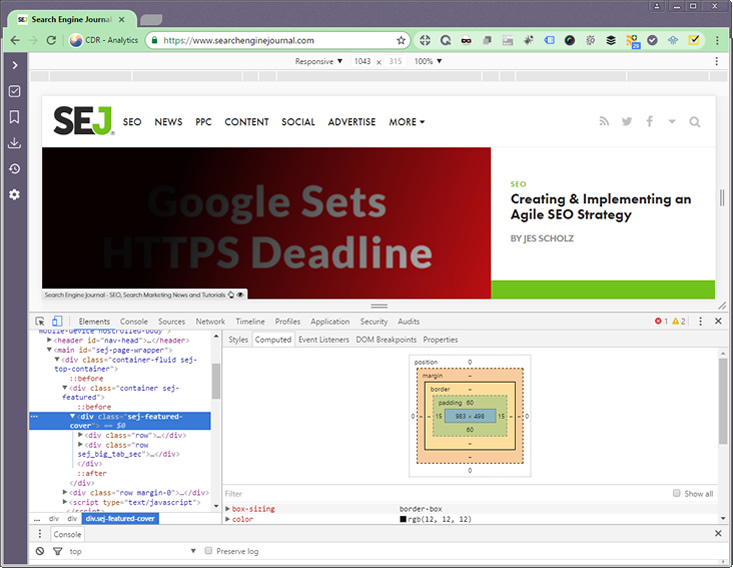Click the warning count indicator

tap(679, 321)
